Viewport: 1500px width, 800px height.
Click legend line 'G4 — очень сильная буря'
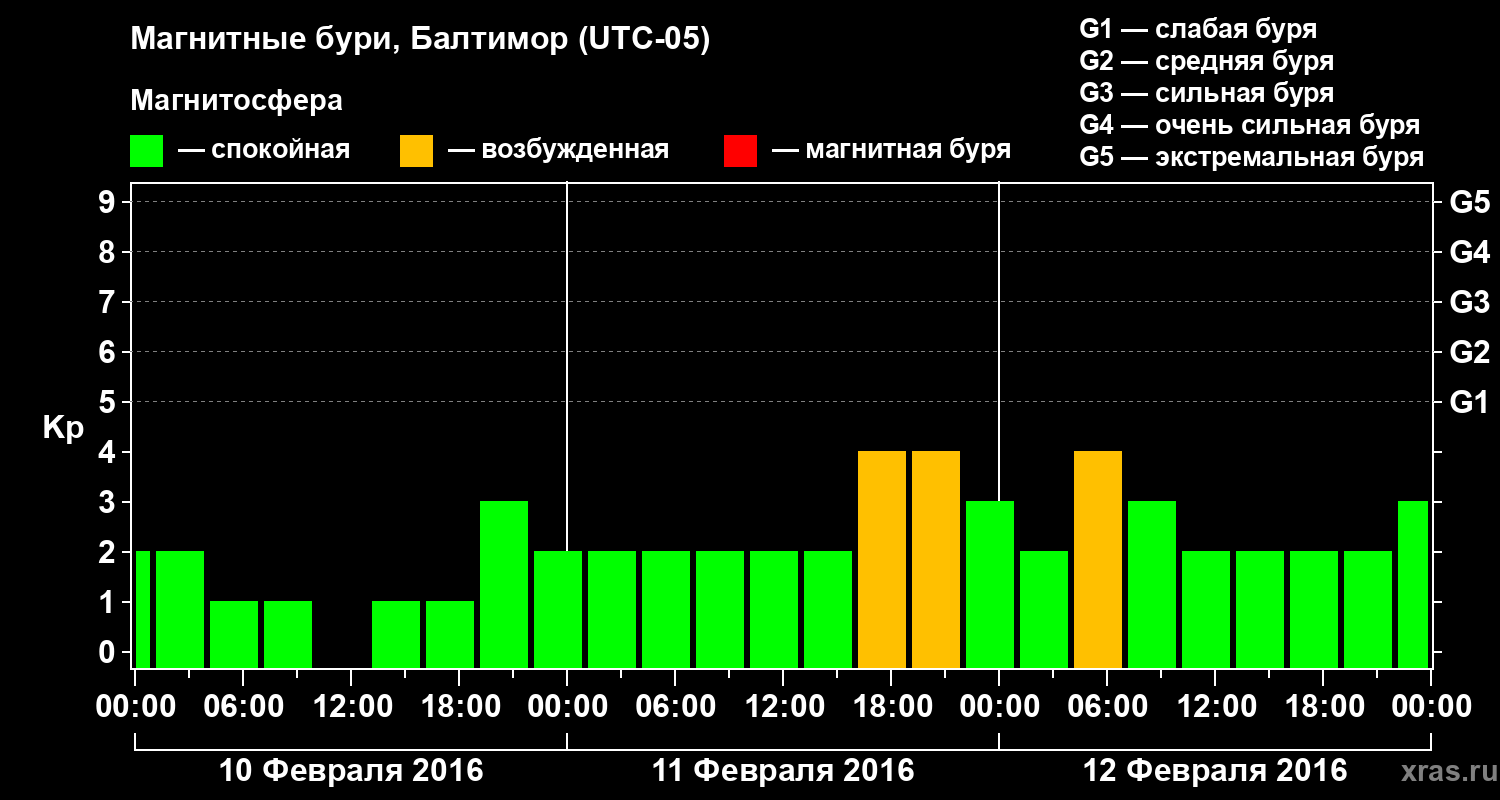pos(1250,125)
